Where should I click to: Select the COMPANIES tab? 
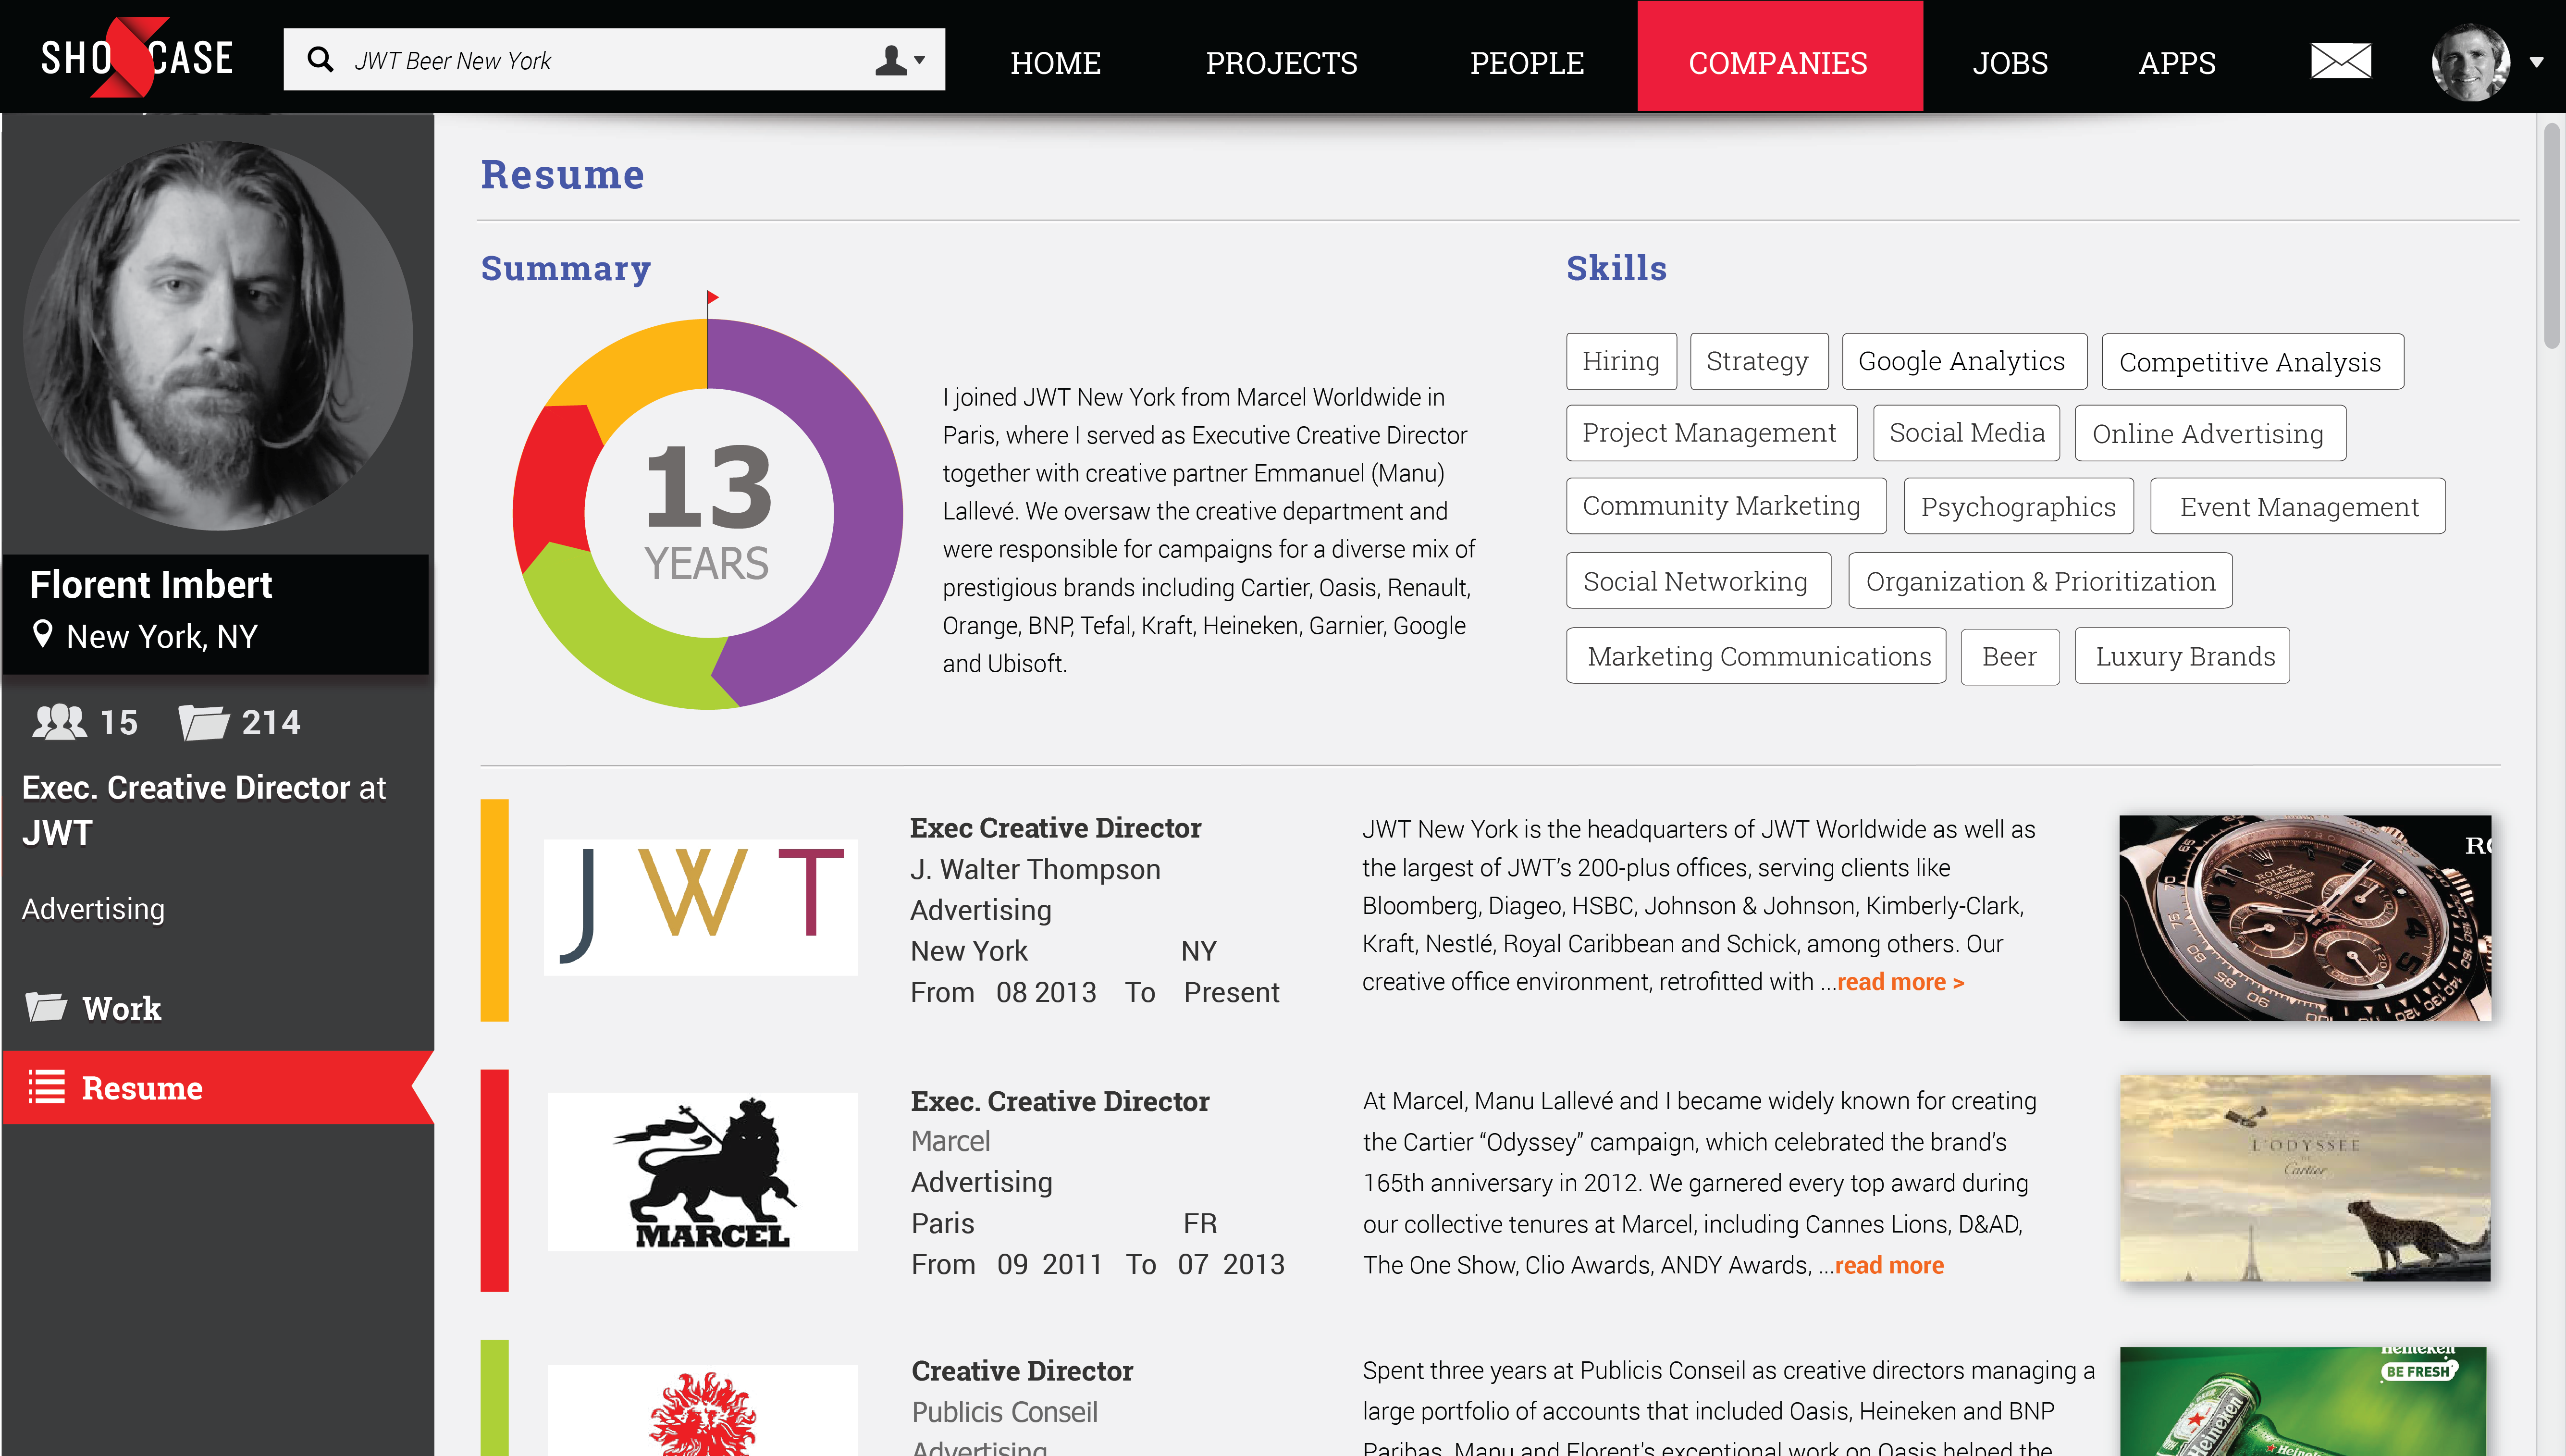(1779, 57)
